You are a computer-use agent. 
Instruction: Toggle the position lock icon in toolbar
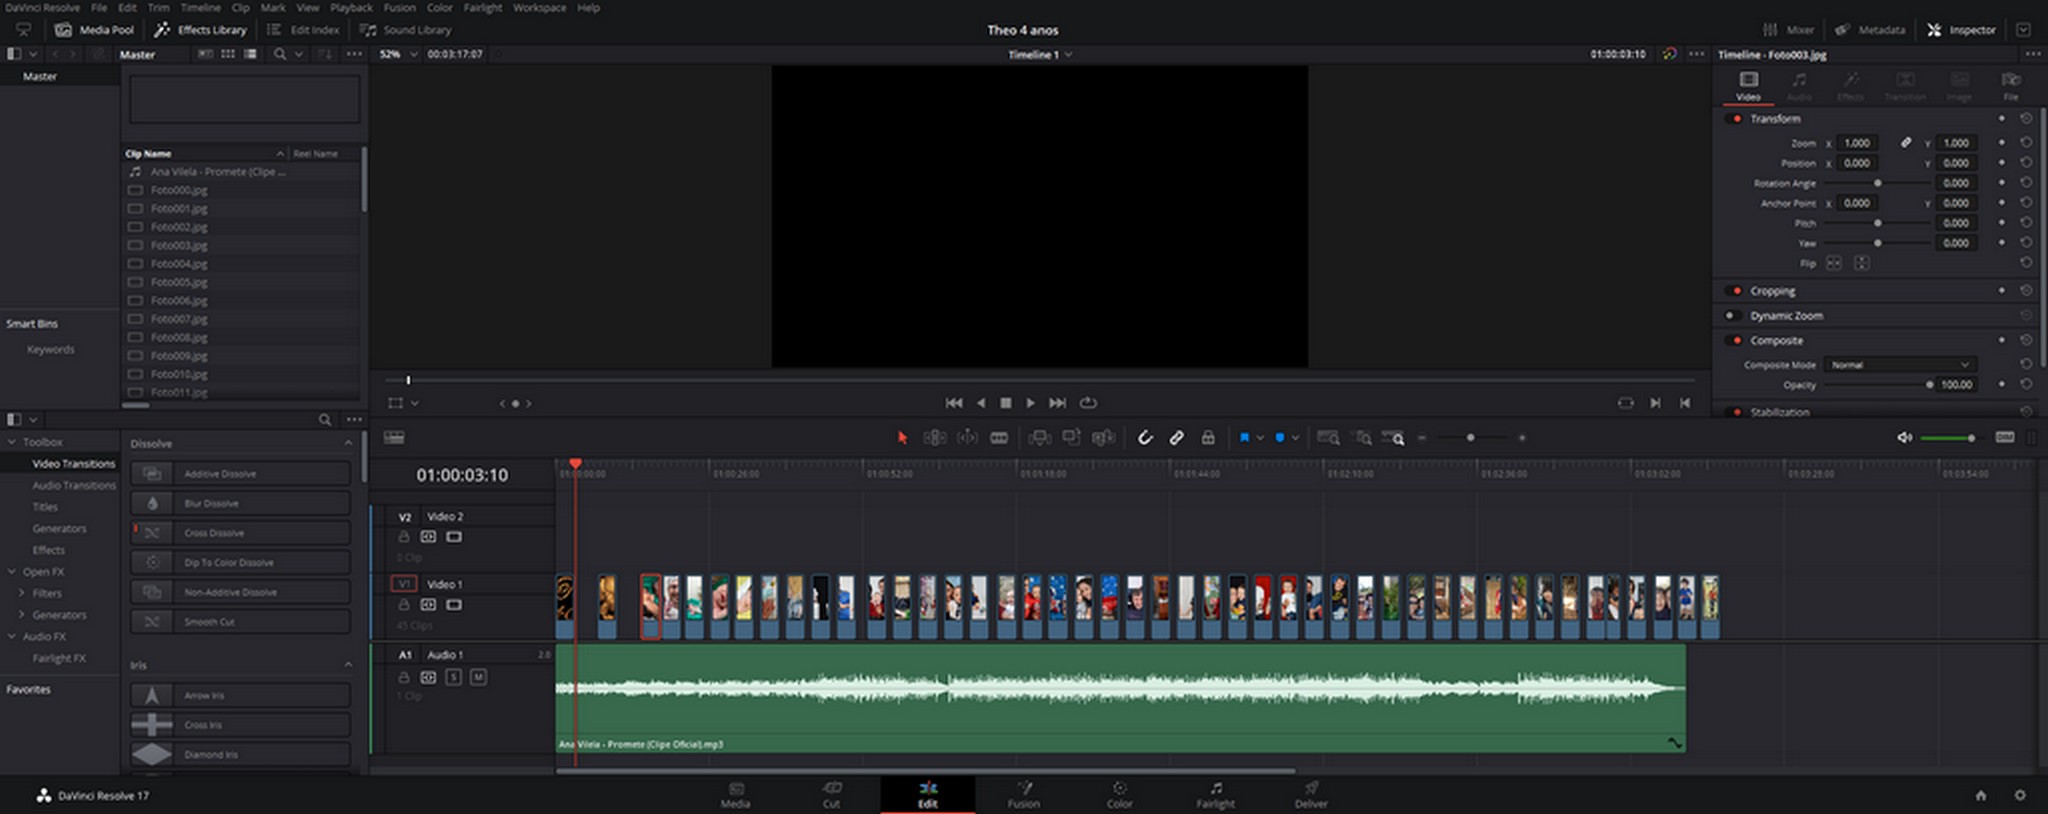tap(1208, 438)
